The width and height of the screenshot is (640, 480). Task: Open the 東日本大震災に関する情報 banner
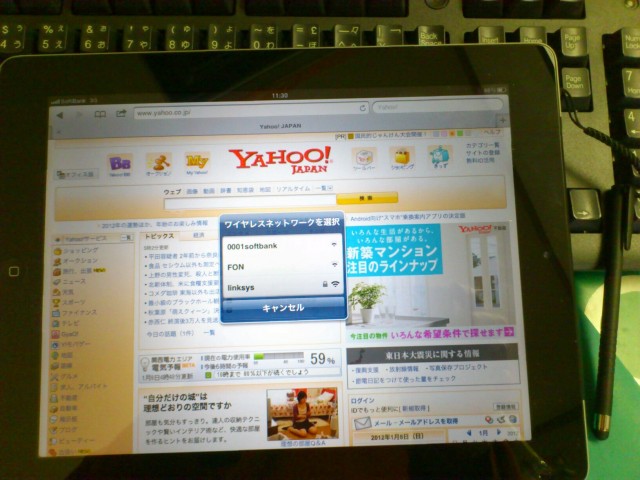432,354
